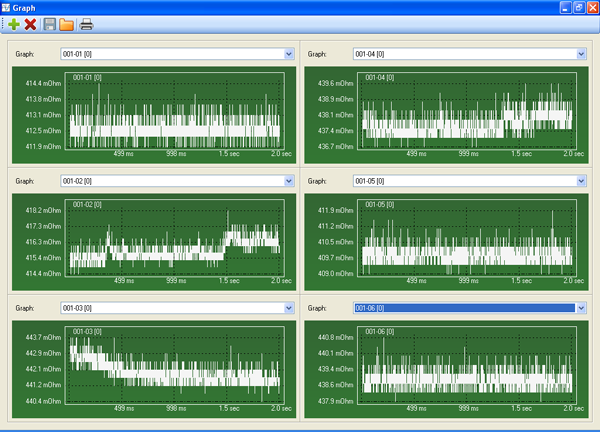Screen dimensions: 600x432
Task: Expand the 001-01 [0] graph dropdown
Action: pyautogui.click(x=287, y=54)
